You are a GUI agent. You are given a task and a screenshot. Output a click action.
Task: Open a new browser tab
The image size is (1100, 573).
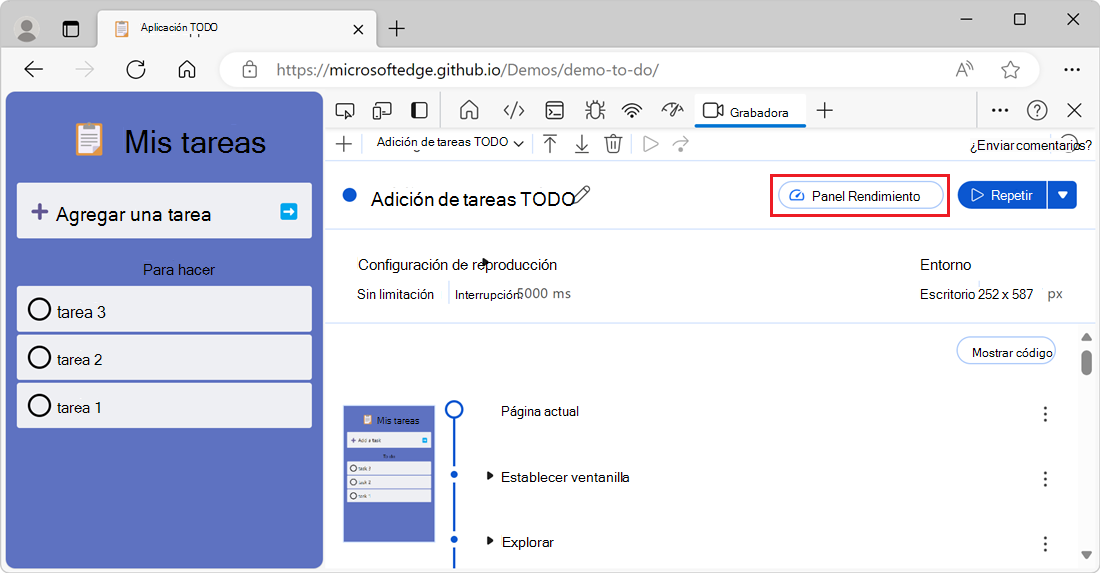point(396,29)
